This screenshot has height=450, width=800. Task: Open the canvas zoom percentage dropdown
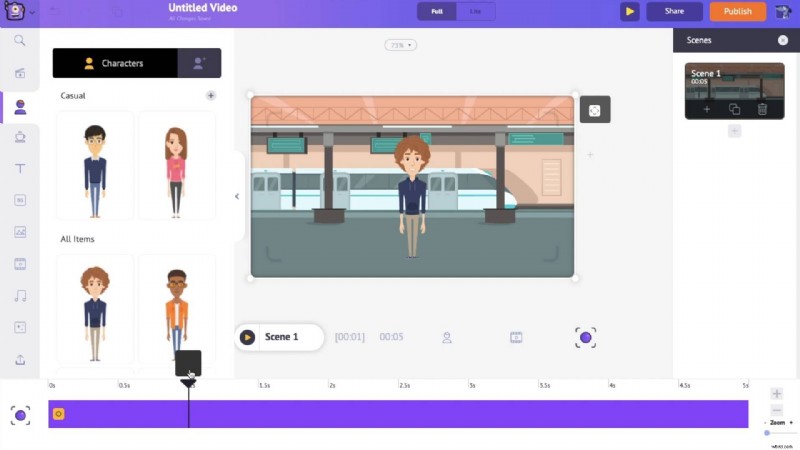(x=401, y=45)
